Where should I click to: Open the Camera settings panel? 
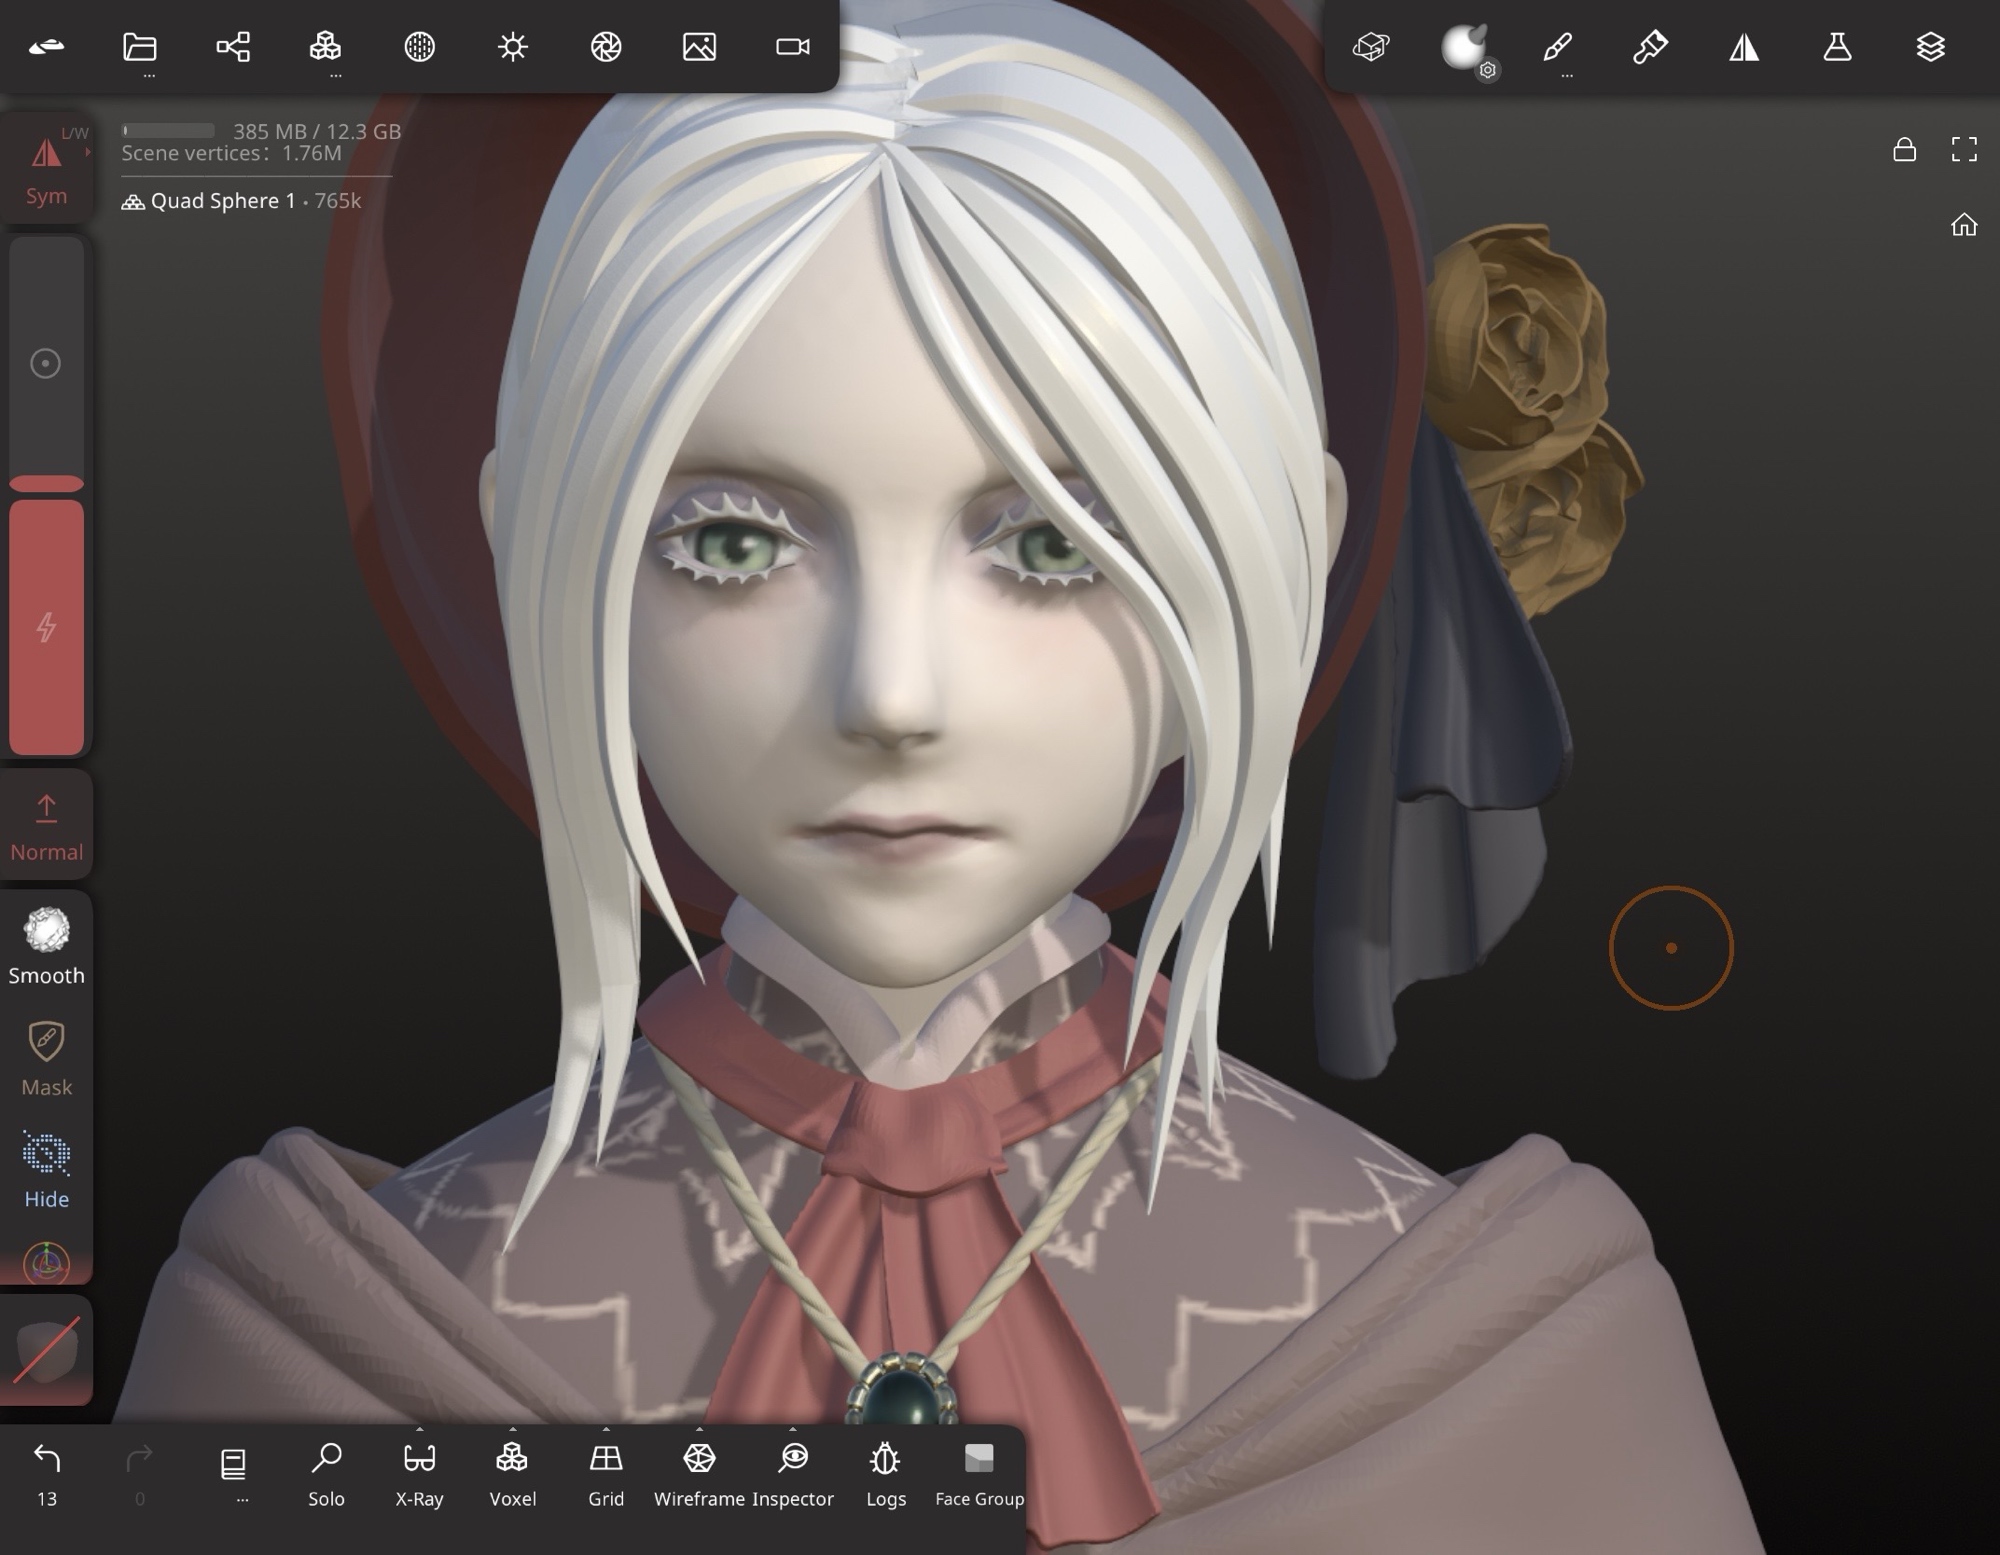(x=792, y=47)
